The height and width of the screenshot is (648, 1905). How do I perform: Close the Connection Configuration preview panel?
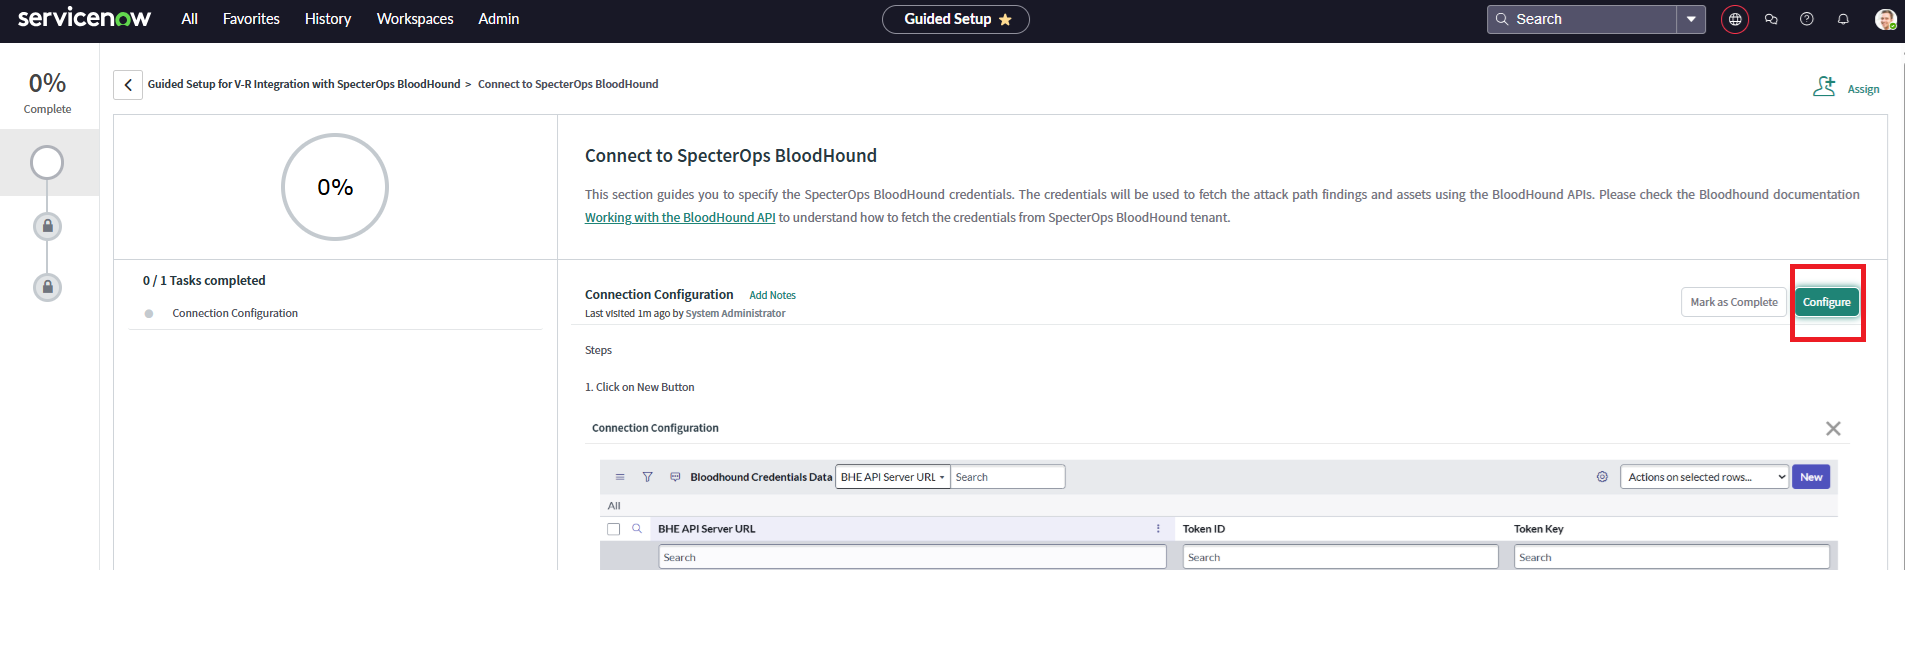click(1833, 428)
